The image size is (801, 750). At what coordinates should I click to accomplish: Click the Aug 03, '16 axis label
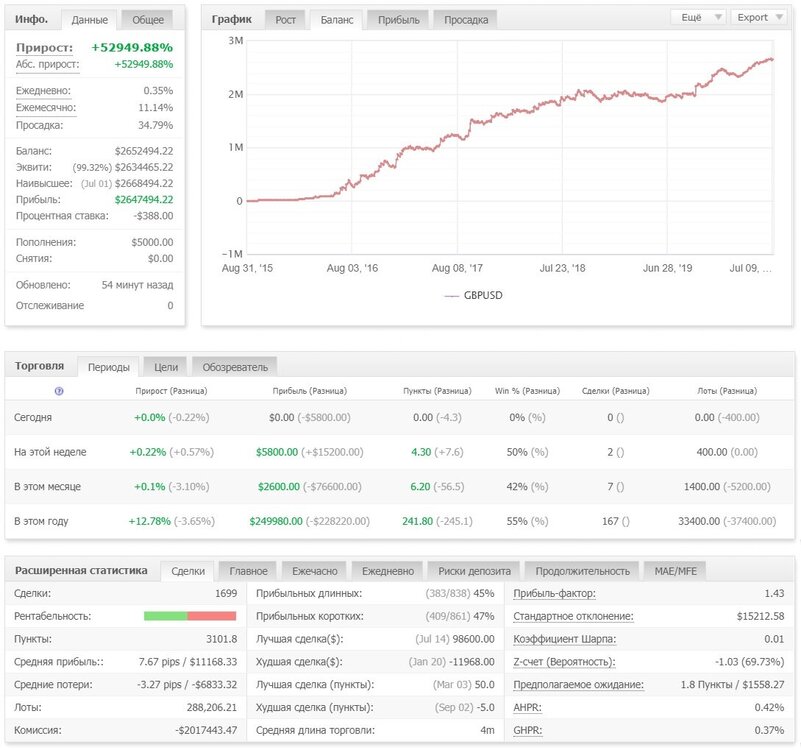pos(352,268)
